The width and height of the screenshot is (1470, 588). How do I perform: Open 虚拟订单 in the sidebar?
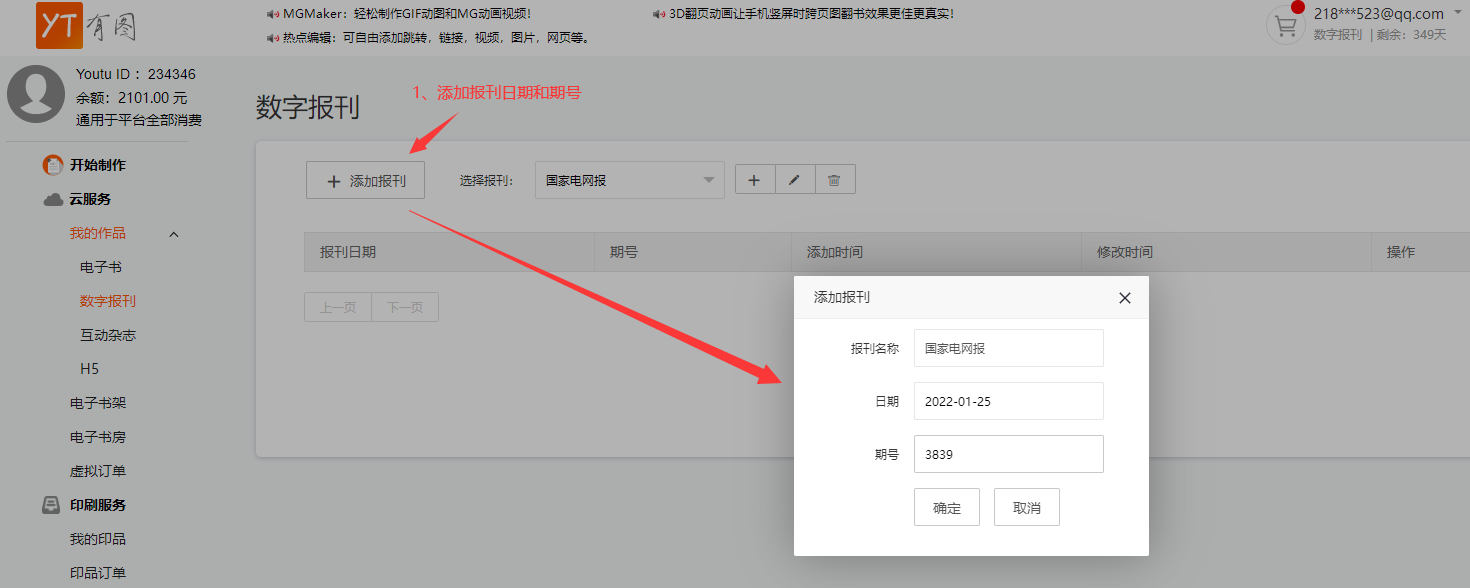coord(98,471)
